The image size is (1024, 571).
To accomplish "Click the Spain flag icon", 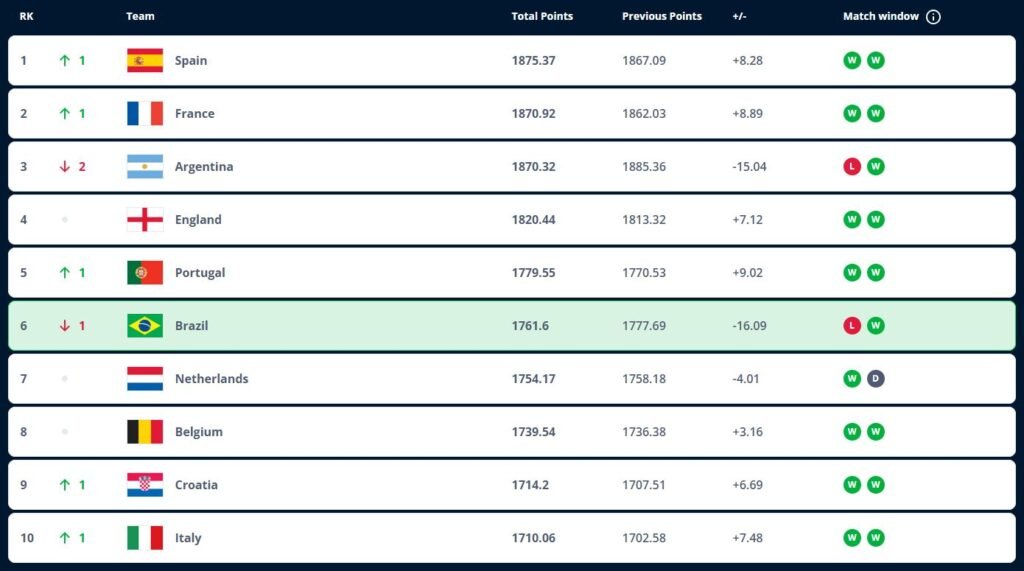I will click(x=145, y=61).
